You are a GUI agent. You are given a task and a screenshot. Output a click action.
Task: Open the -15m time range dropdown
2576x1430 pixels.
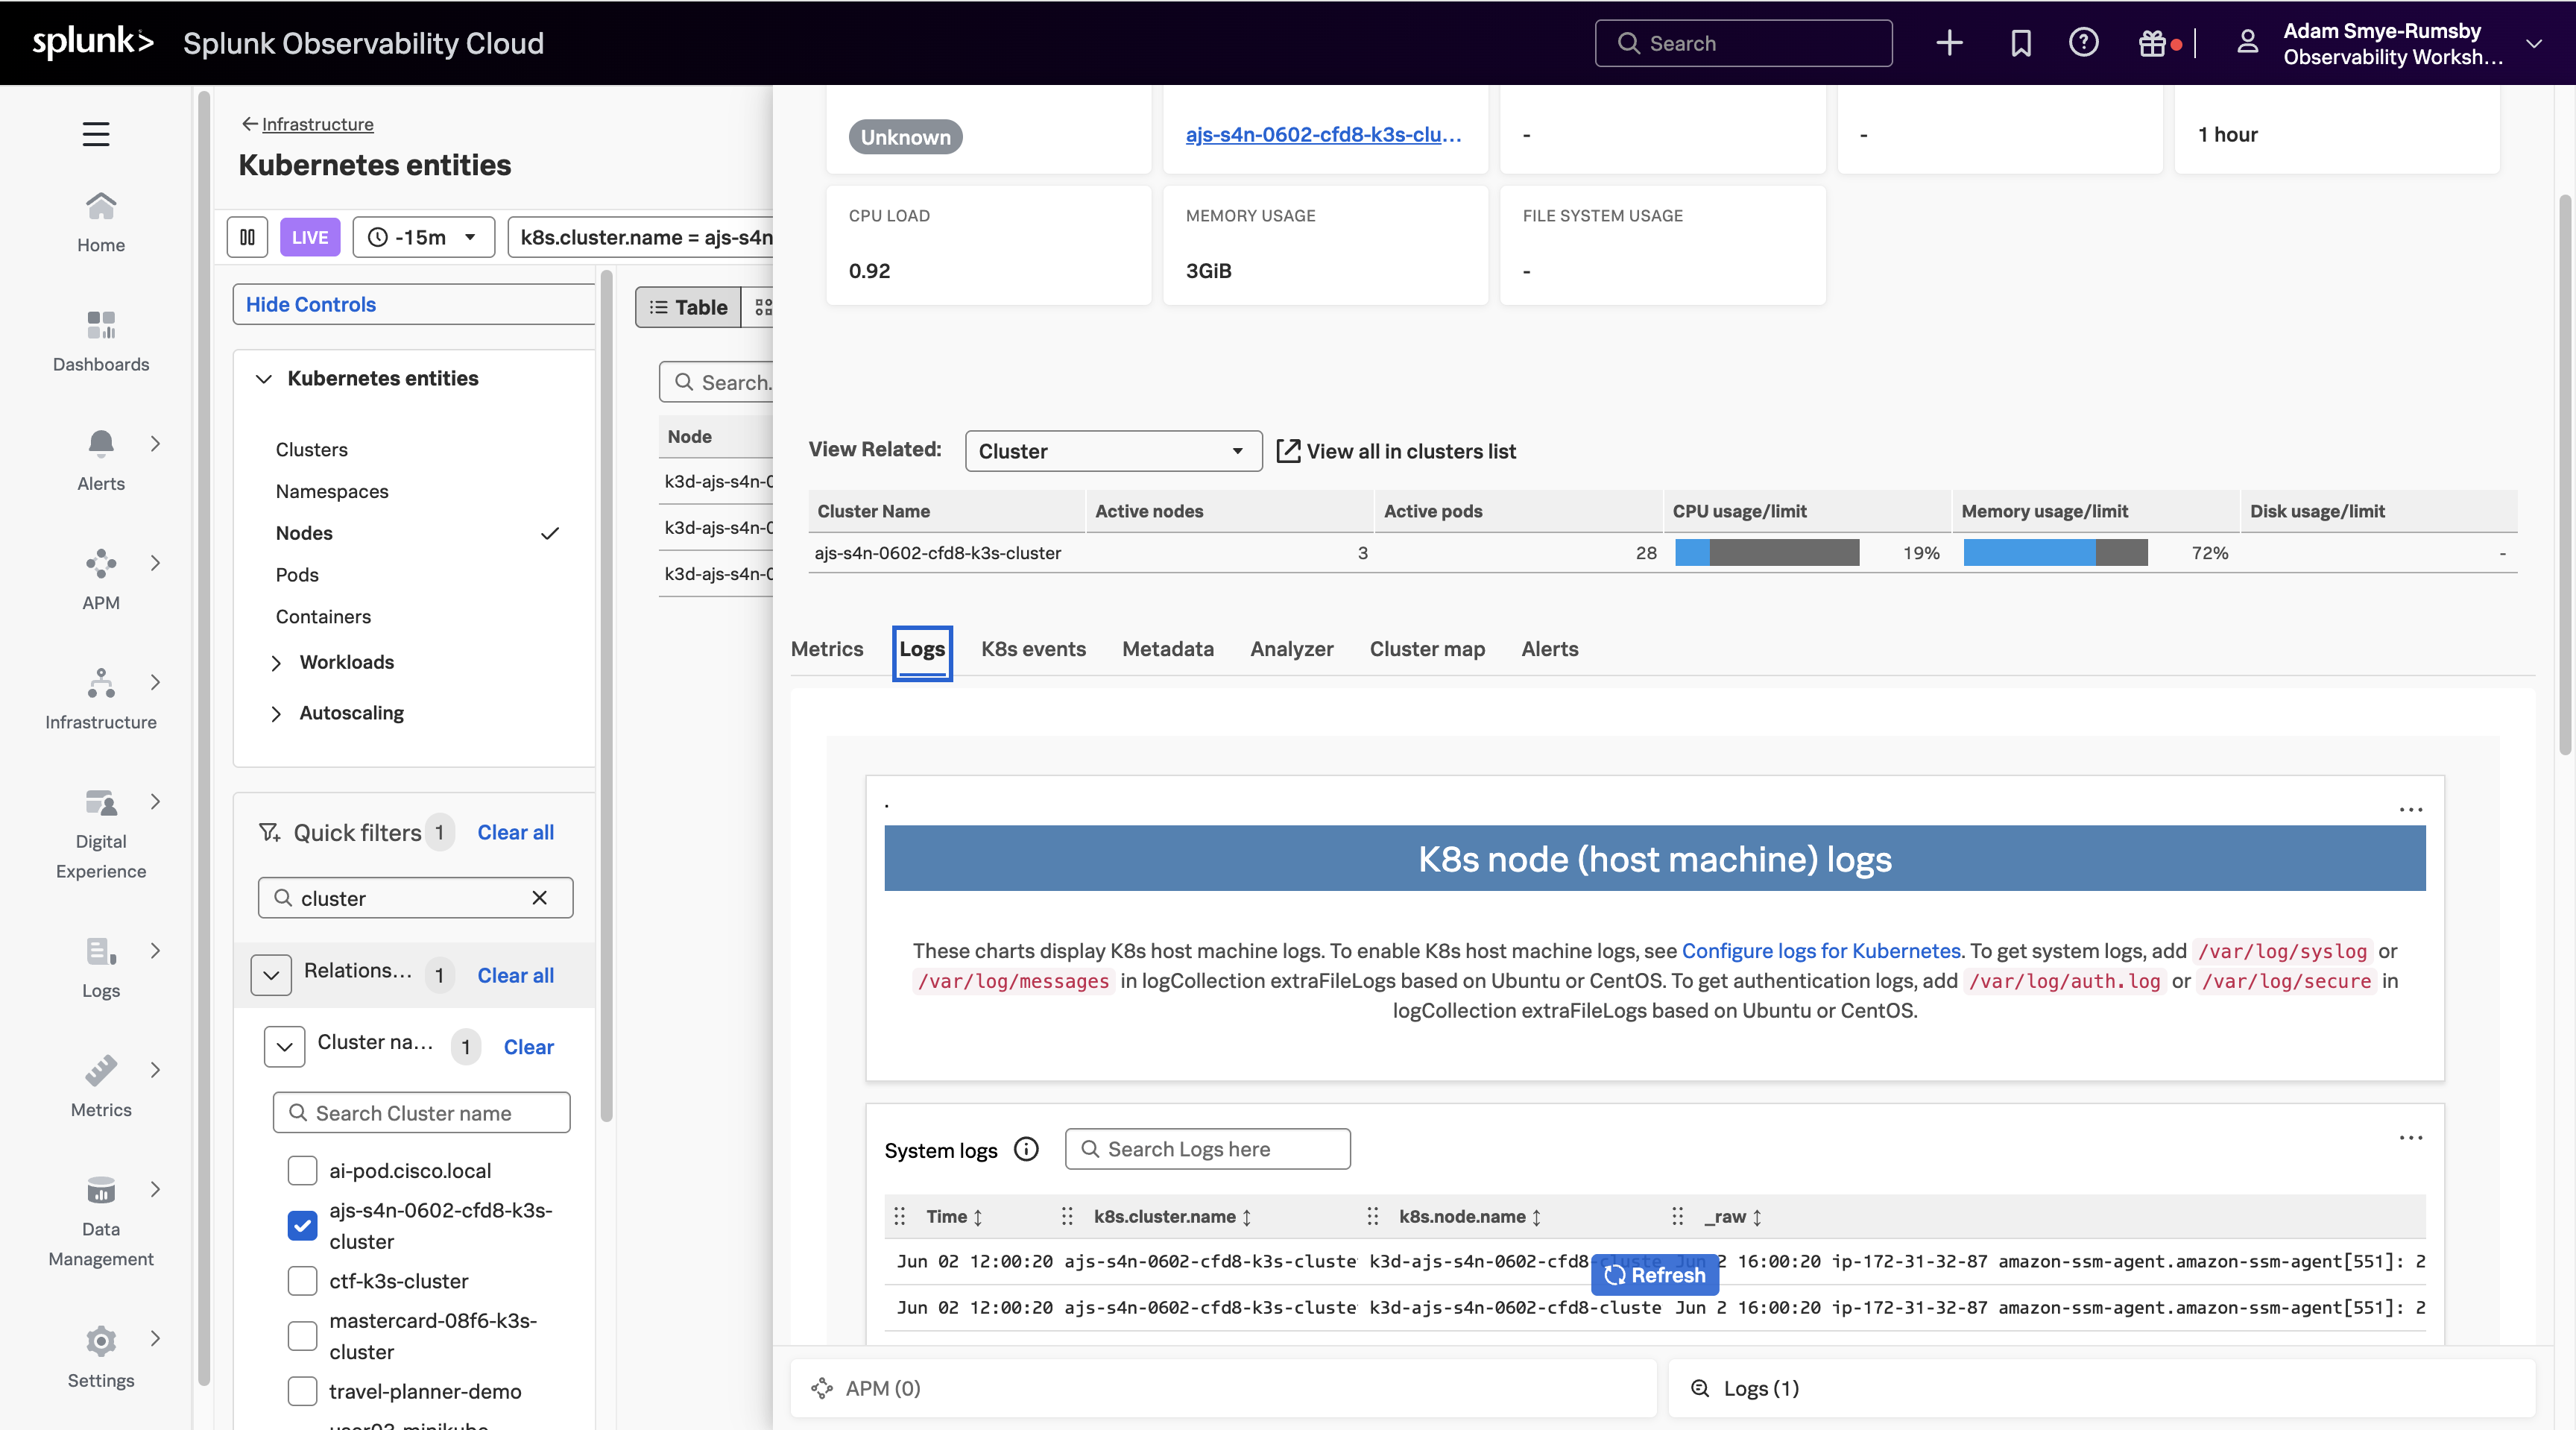424,237
